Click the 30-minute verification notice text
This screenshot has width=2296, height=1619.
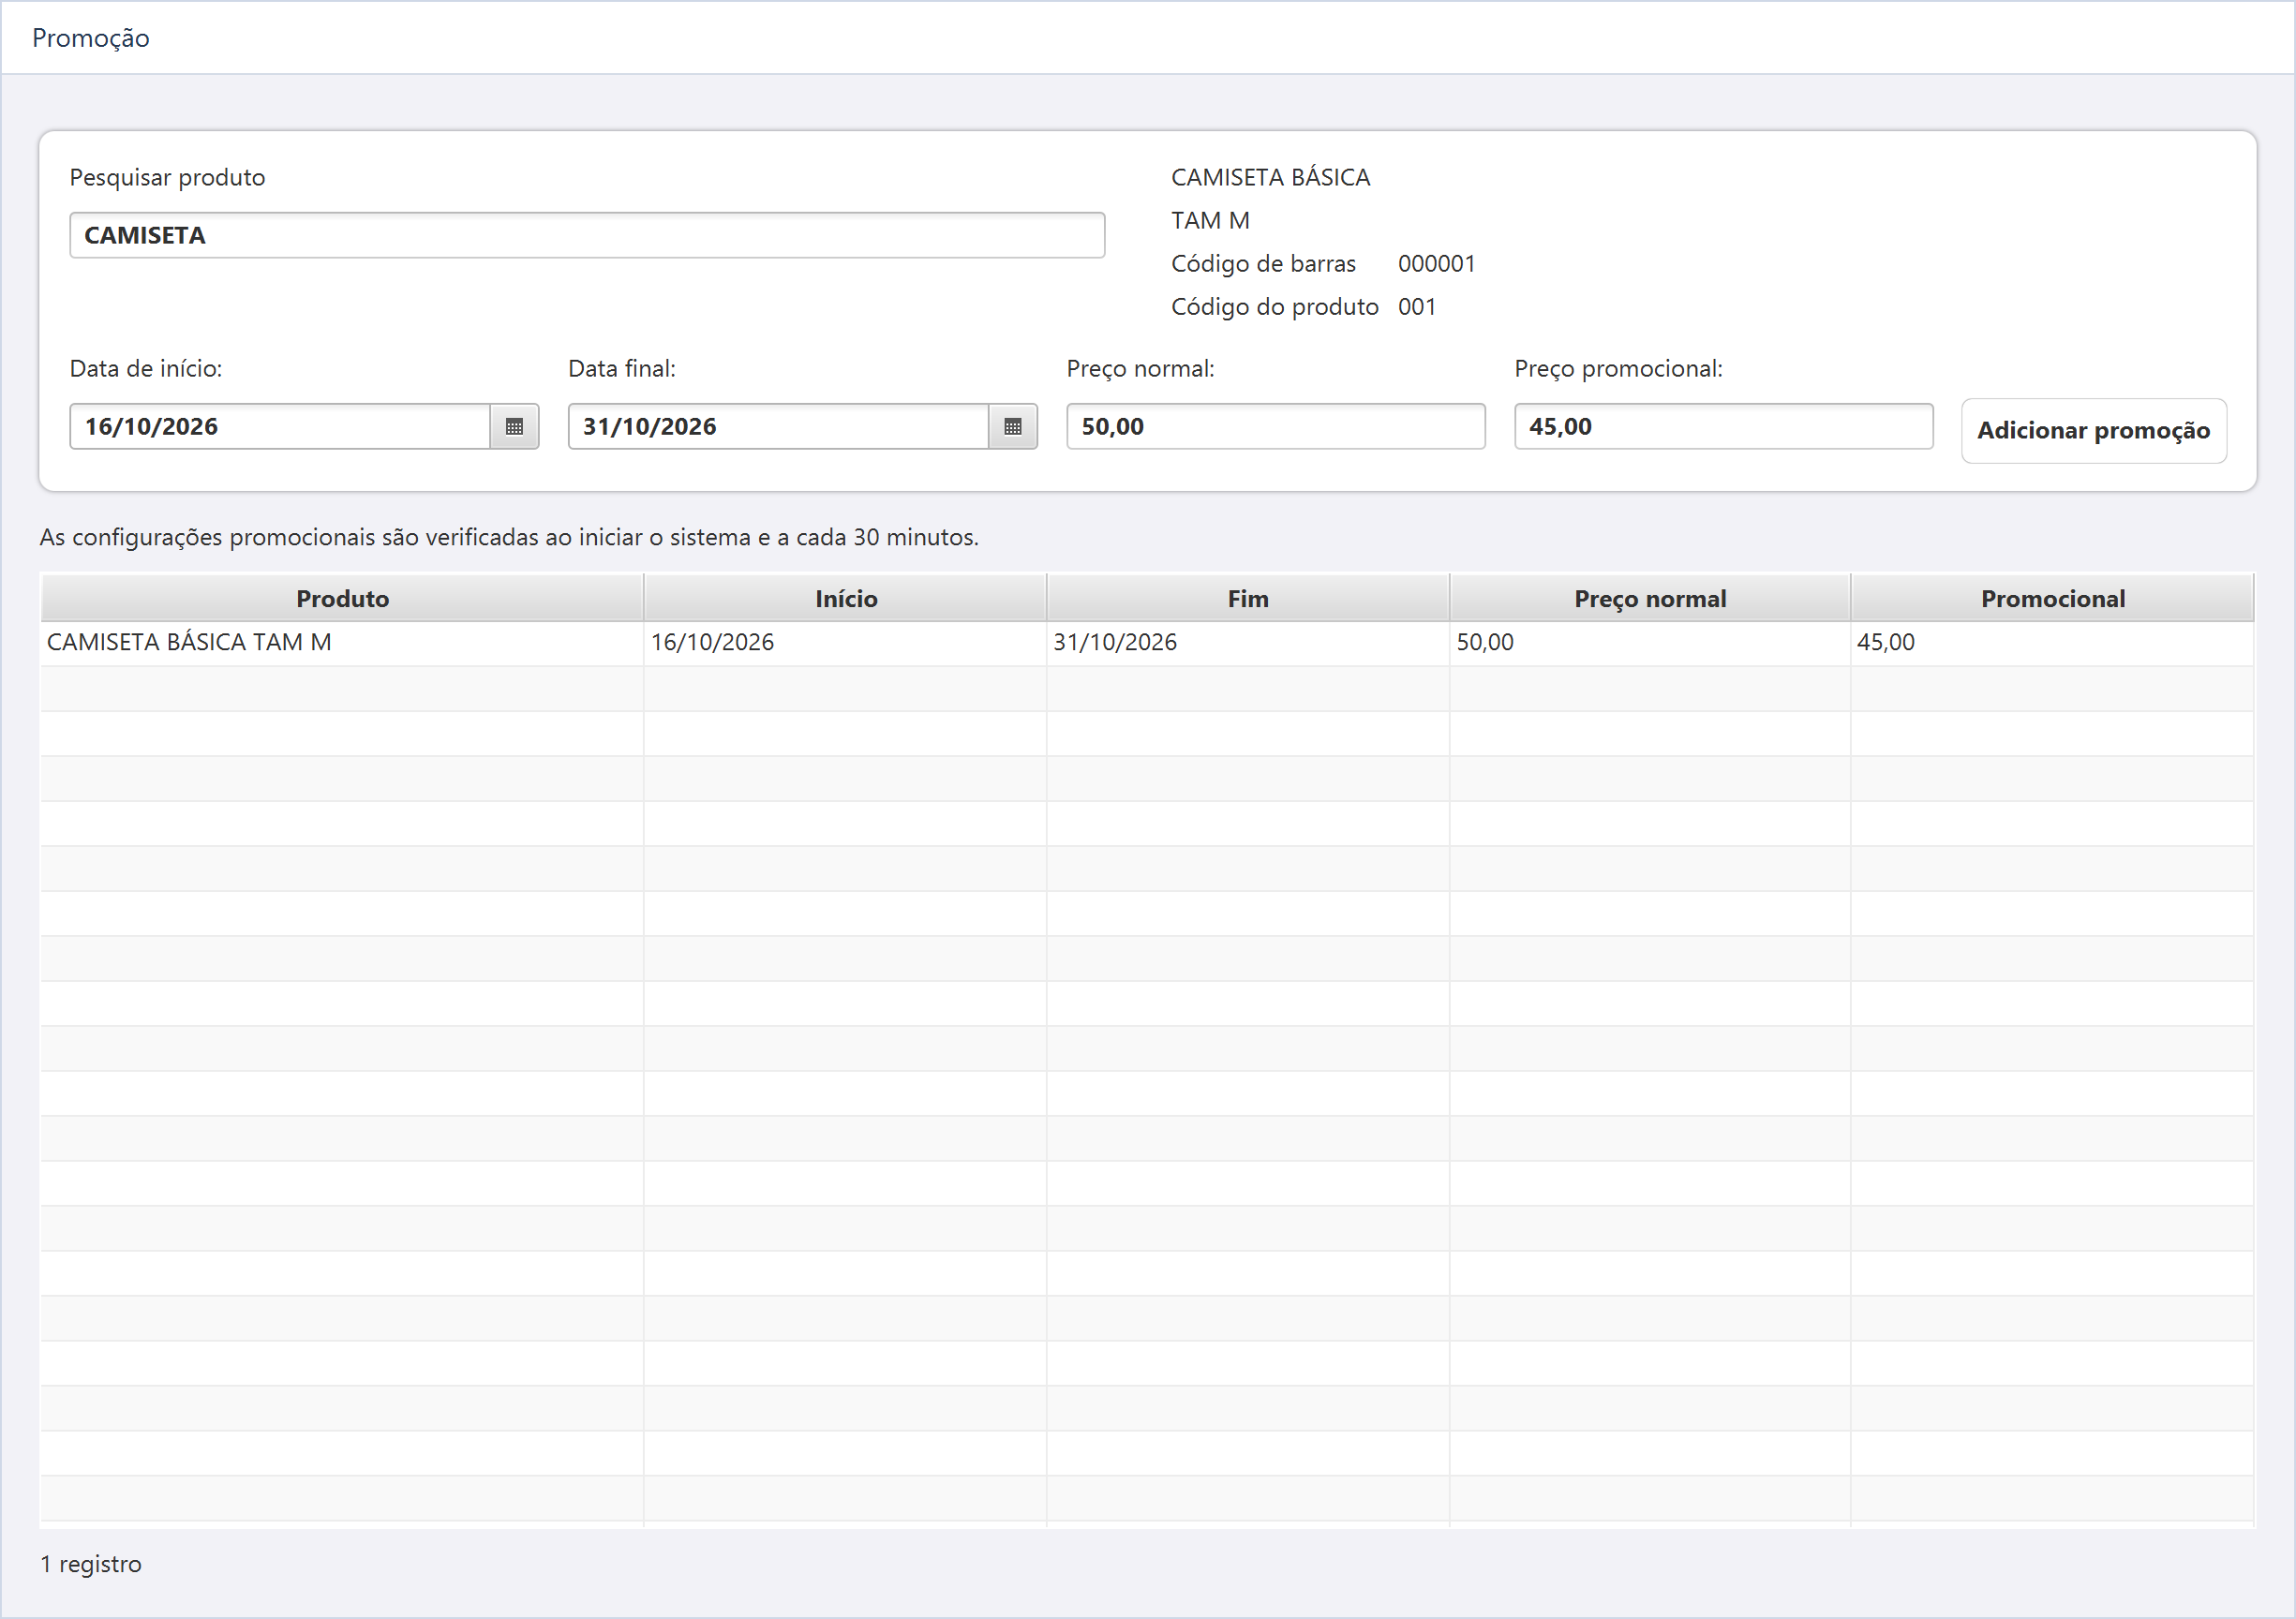coord(509,537)
